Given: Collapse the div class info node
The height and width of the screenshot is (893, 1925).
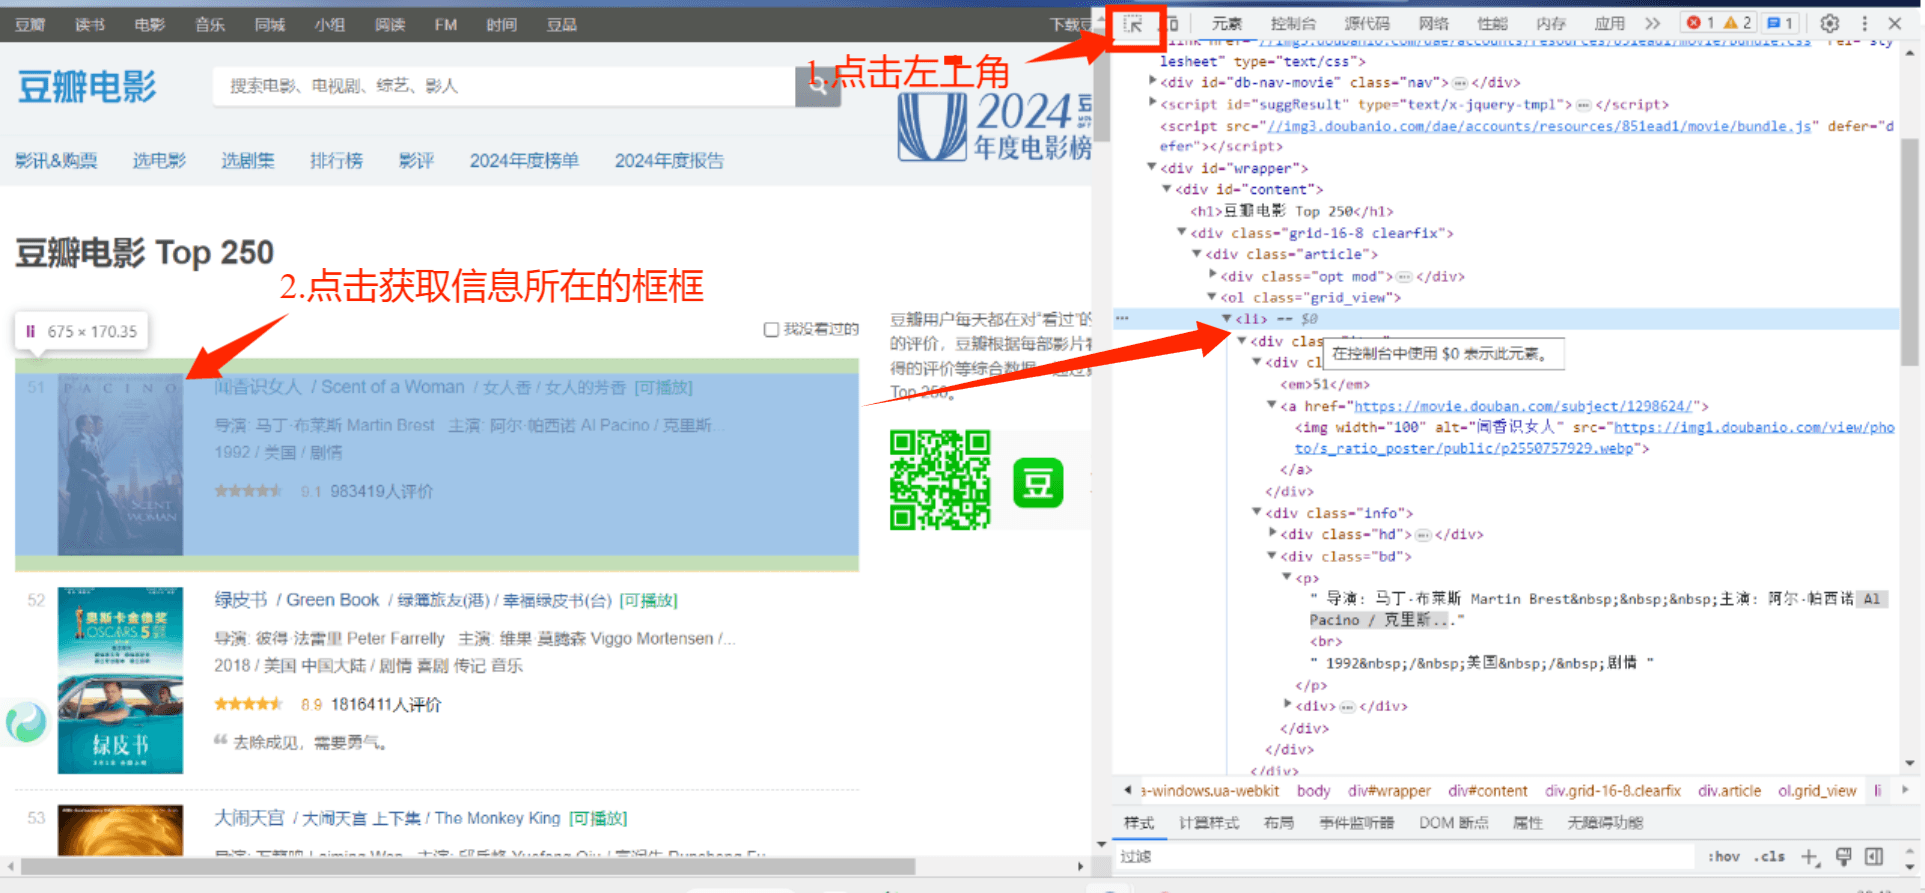Looking at the screenshot, I should pos(1257,512).
